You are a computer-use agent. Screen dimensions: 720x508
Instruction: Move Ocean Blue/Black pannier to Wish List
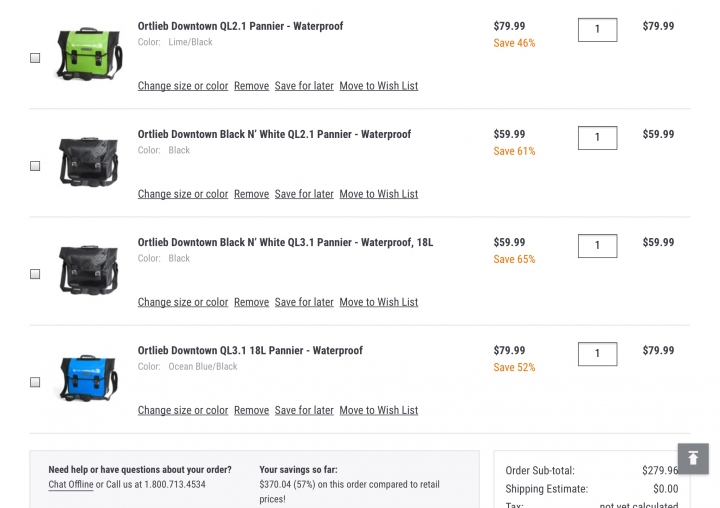click(378, 410)
